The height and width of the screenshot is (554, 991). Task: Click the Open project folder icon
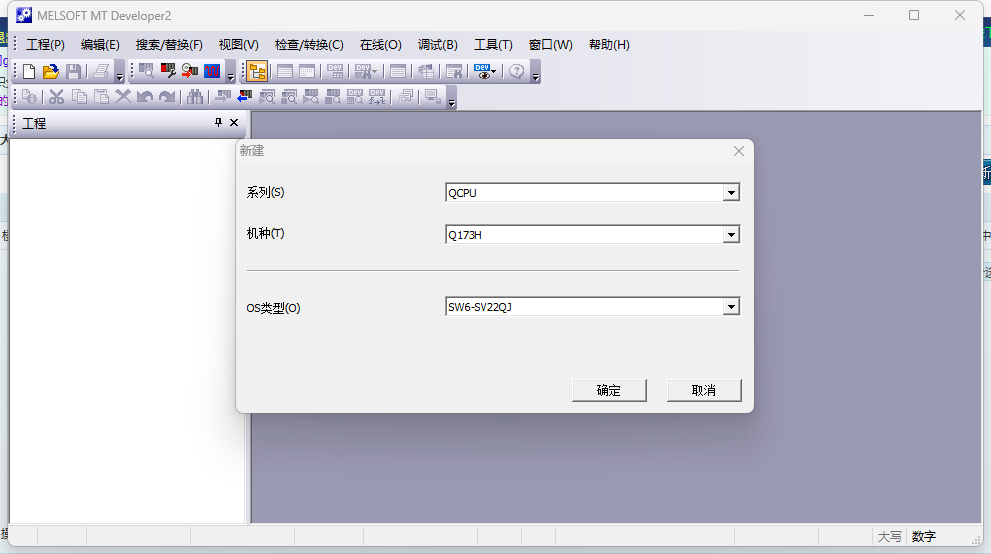point(51,71)
